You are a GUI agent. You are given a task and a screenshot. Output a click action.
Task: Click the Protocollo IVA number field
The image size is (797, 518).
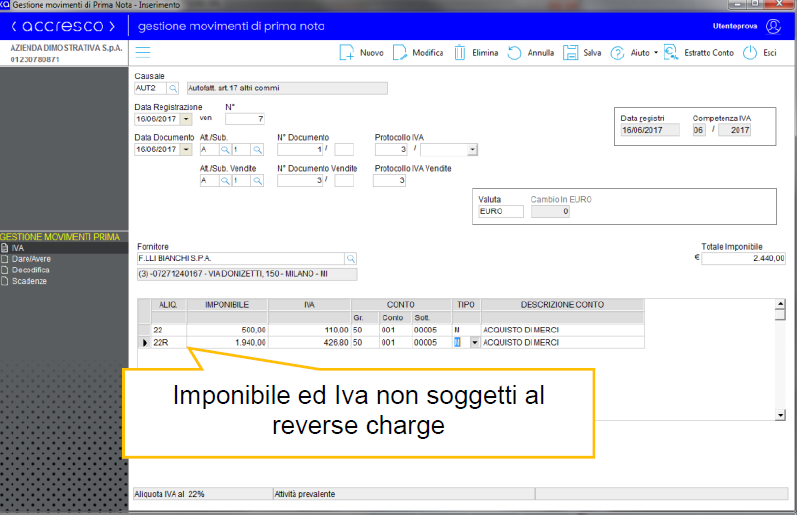point(391,149)
